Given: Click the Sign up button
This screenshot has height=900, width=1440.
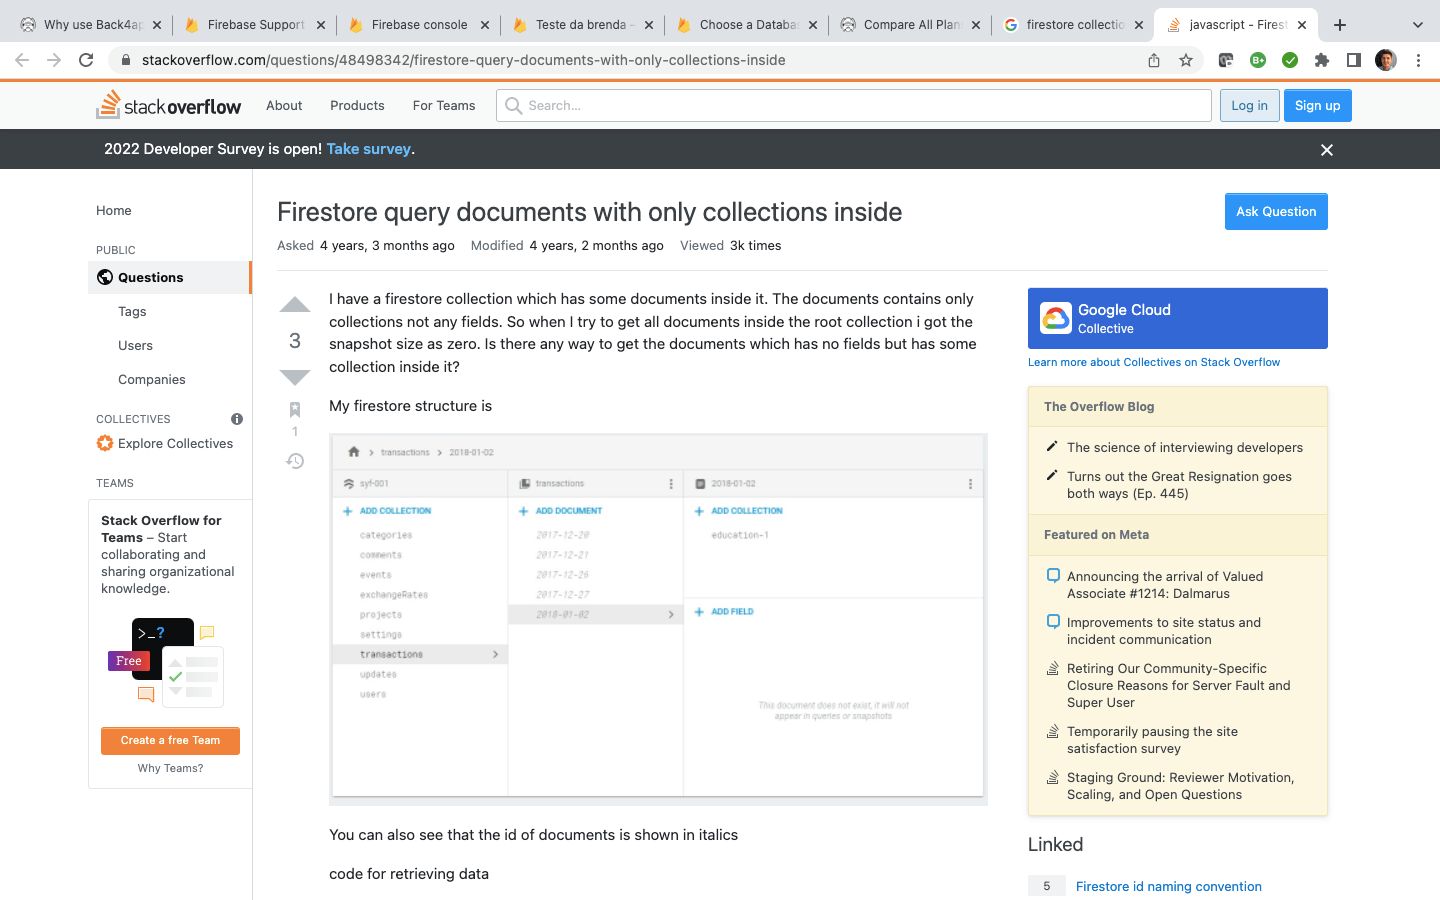Looking at the screenshot, I should (1317, 105).
